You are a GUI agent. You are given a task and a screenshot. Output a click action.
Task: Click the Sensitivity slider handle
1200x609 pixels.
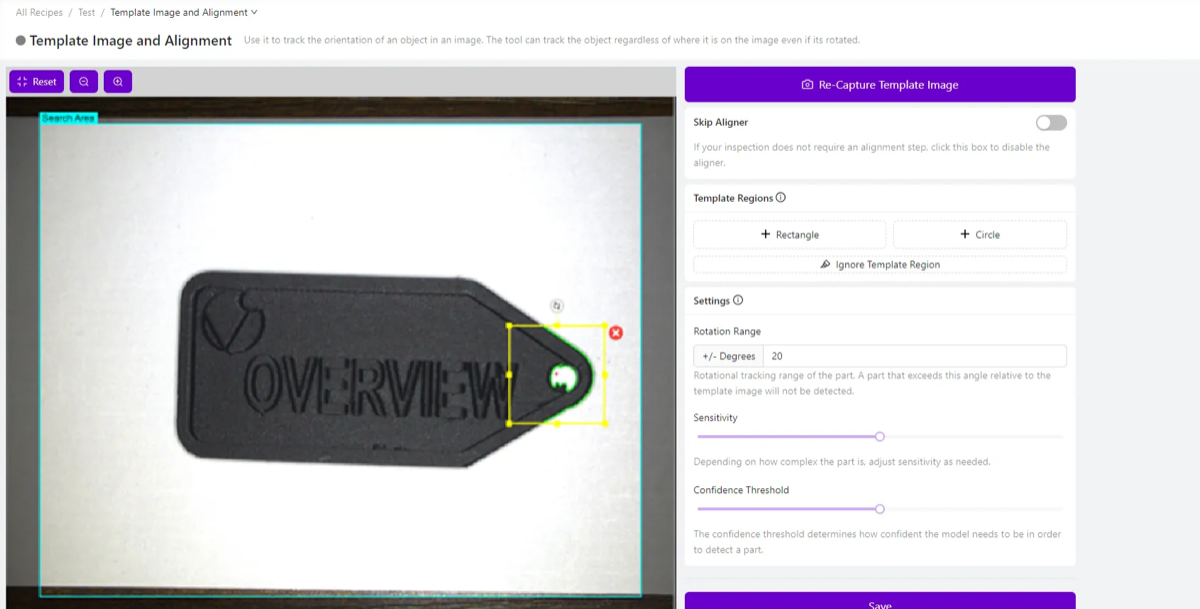(x=879, y=437)
